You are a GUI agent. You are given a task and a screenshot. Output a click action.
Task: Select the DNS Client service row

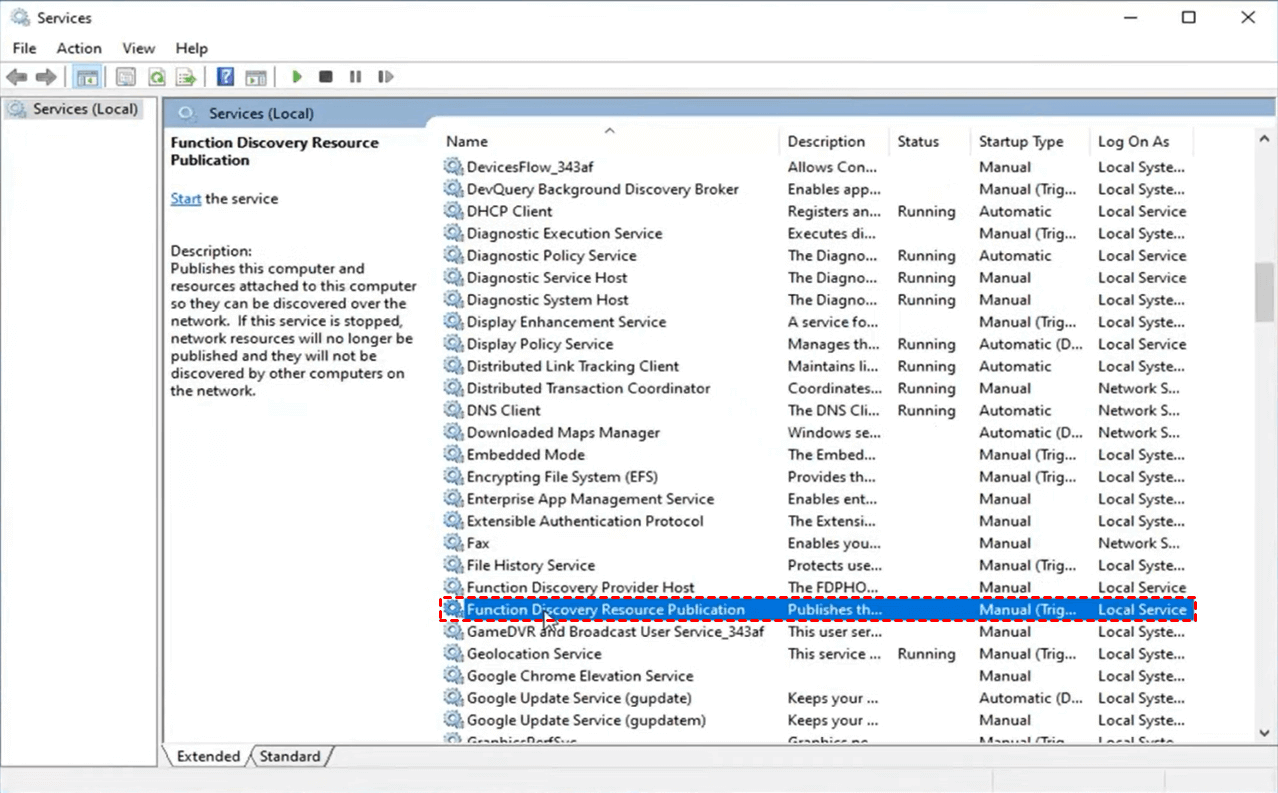[503, 411]
